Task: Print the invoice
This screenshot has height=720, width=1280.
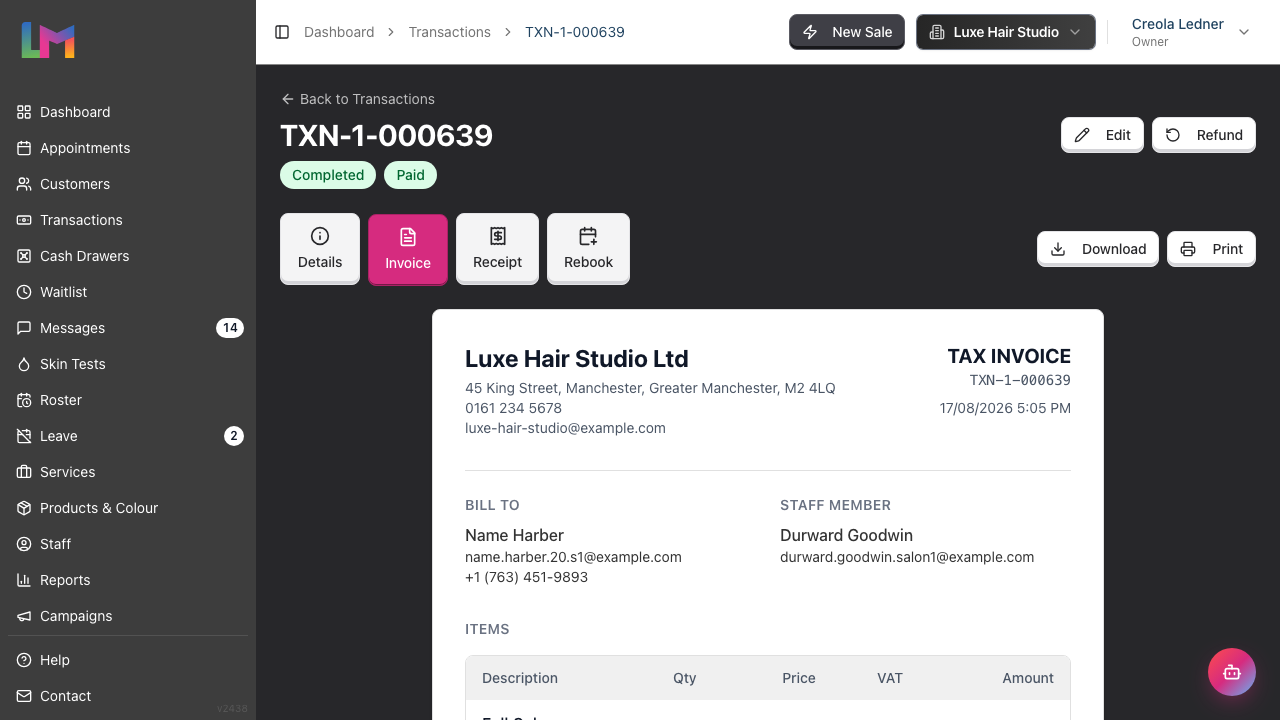Action: coord(1211,249)
